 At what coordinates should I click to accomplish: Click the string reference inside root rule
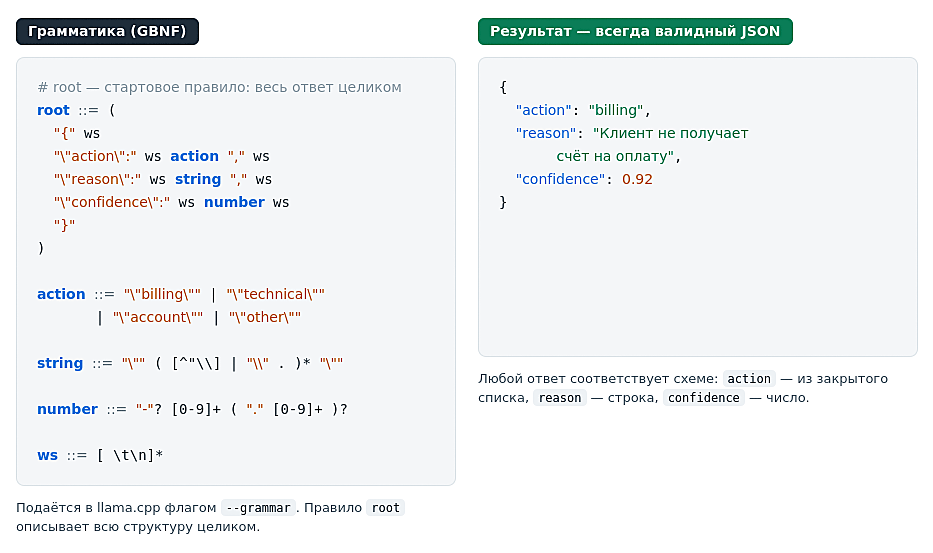(198, 179)
